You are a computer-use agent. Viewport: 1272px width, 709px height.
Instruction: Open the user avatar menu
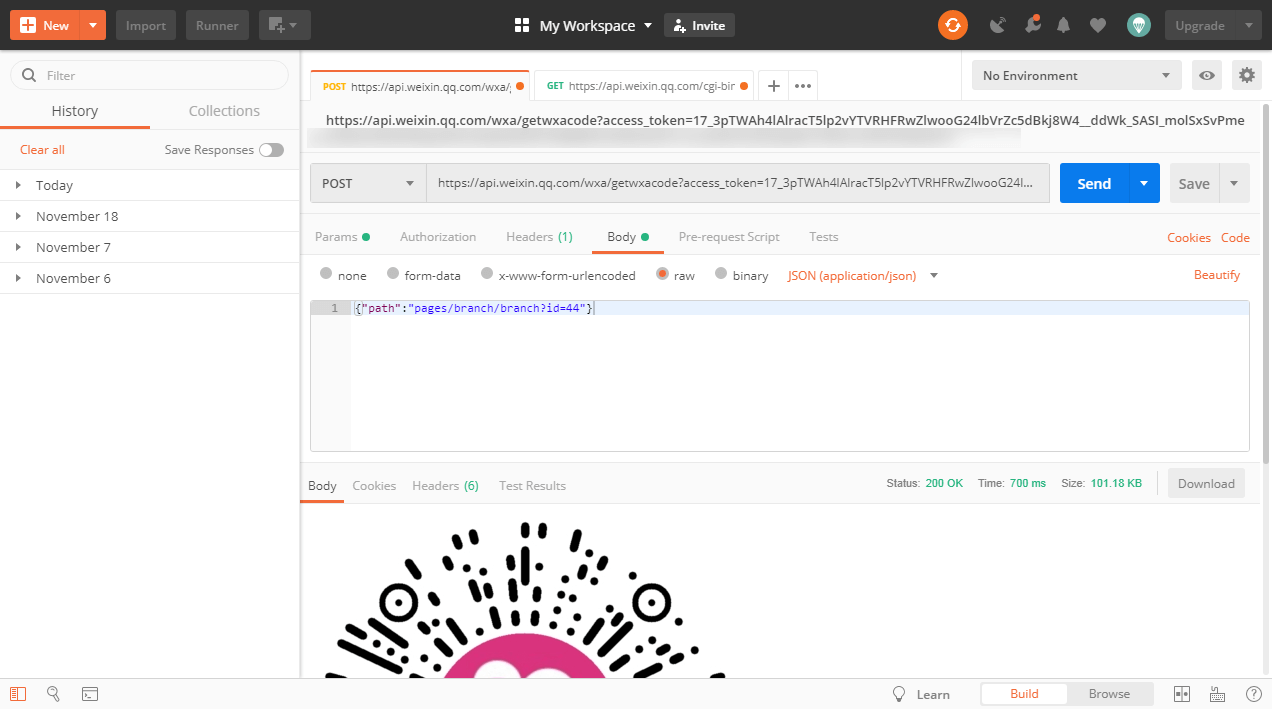point(1138,25)
